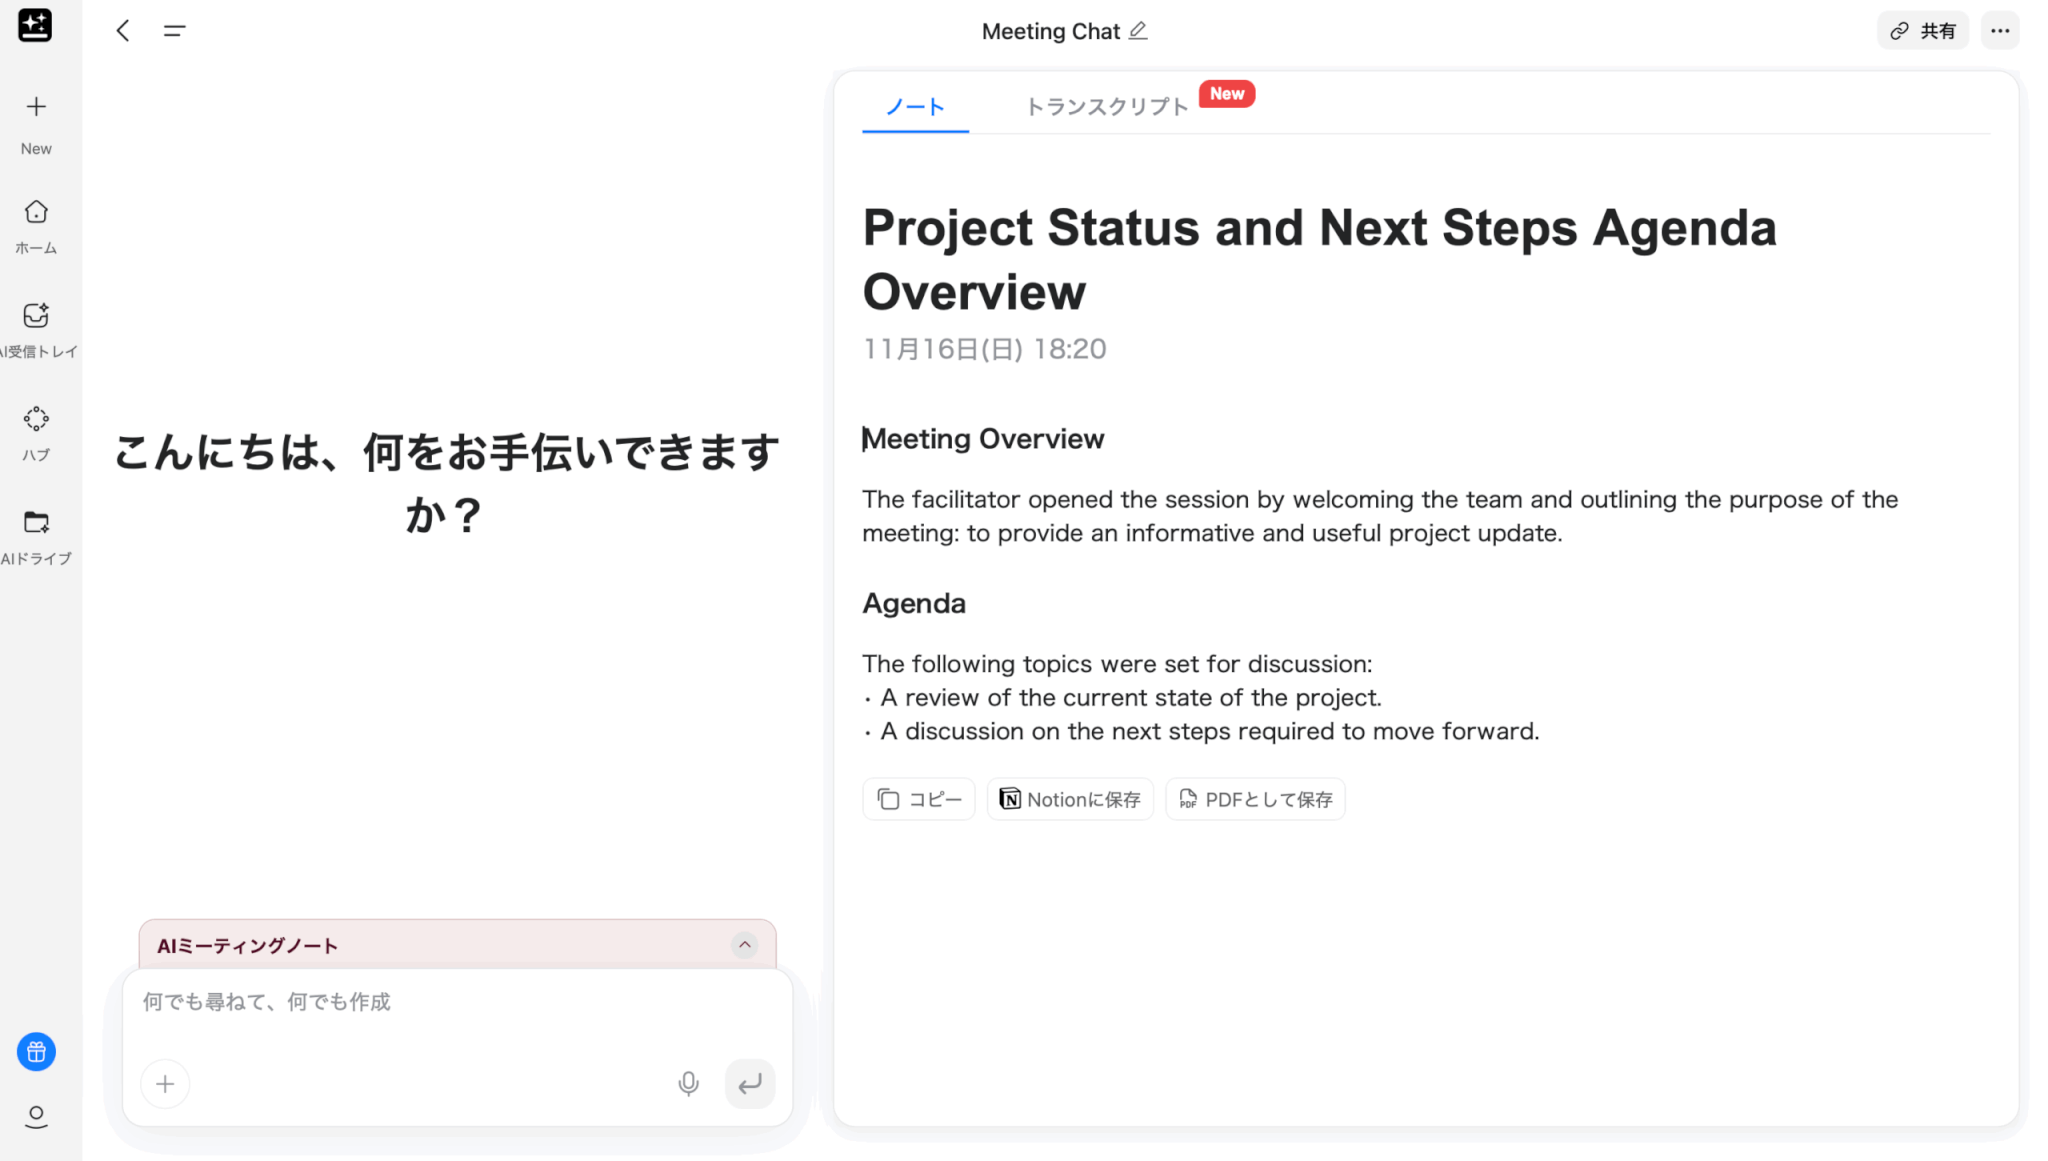Go back with the left chevron
2048x1161 pixels.
tap(123, 31)
